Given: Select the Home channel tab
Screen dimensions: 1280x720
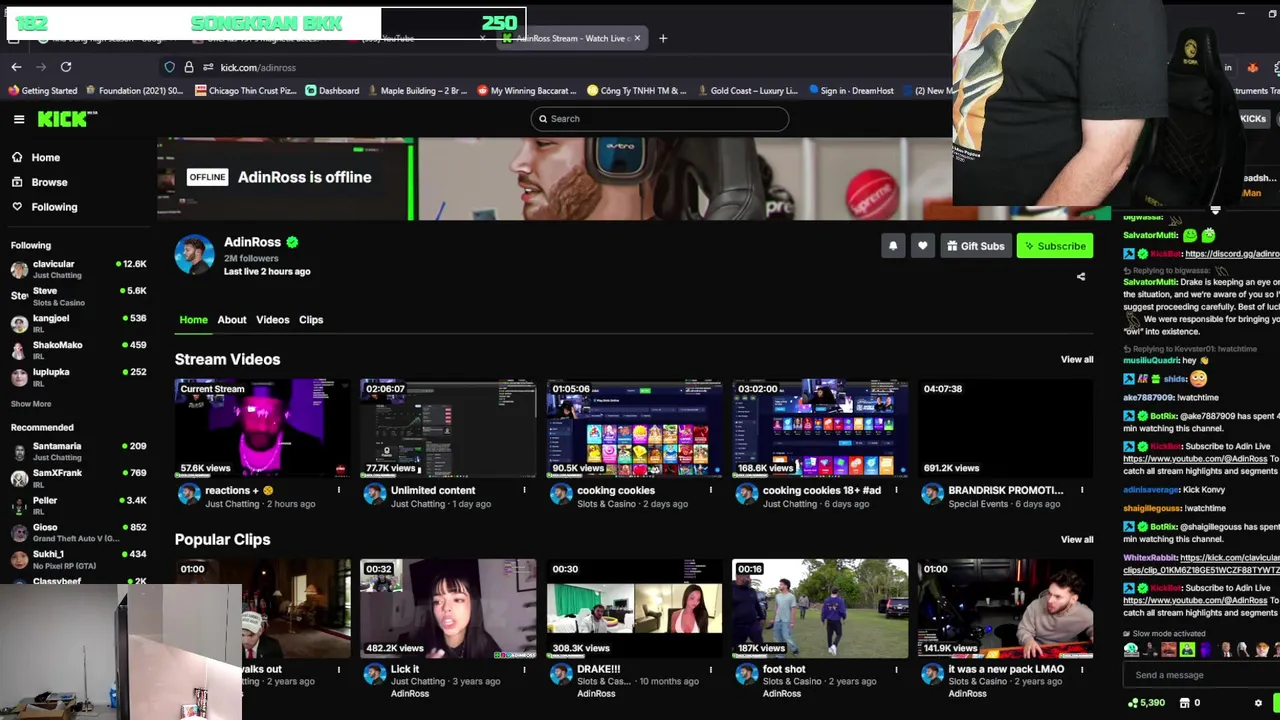Looking at the screenshot, I should coord(194,320).
